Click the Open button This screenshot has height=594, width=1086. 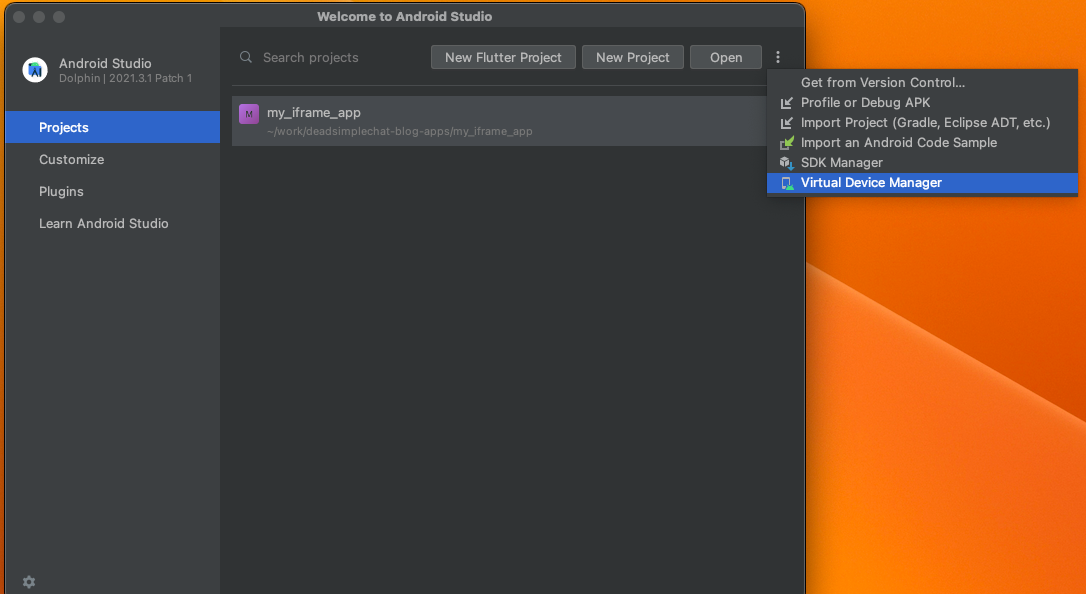pyautogui.click(x=726, y=57)
